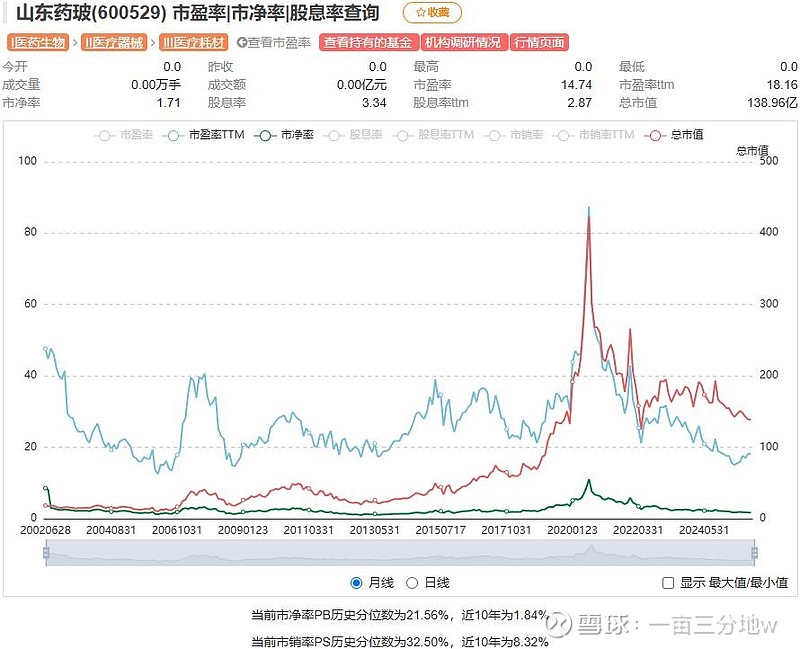This screenshot has width=800, height=649.
Task: Click the 20150717 x-axis date label
Action: pyautogui.click(x=440, y=530)
